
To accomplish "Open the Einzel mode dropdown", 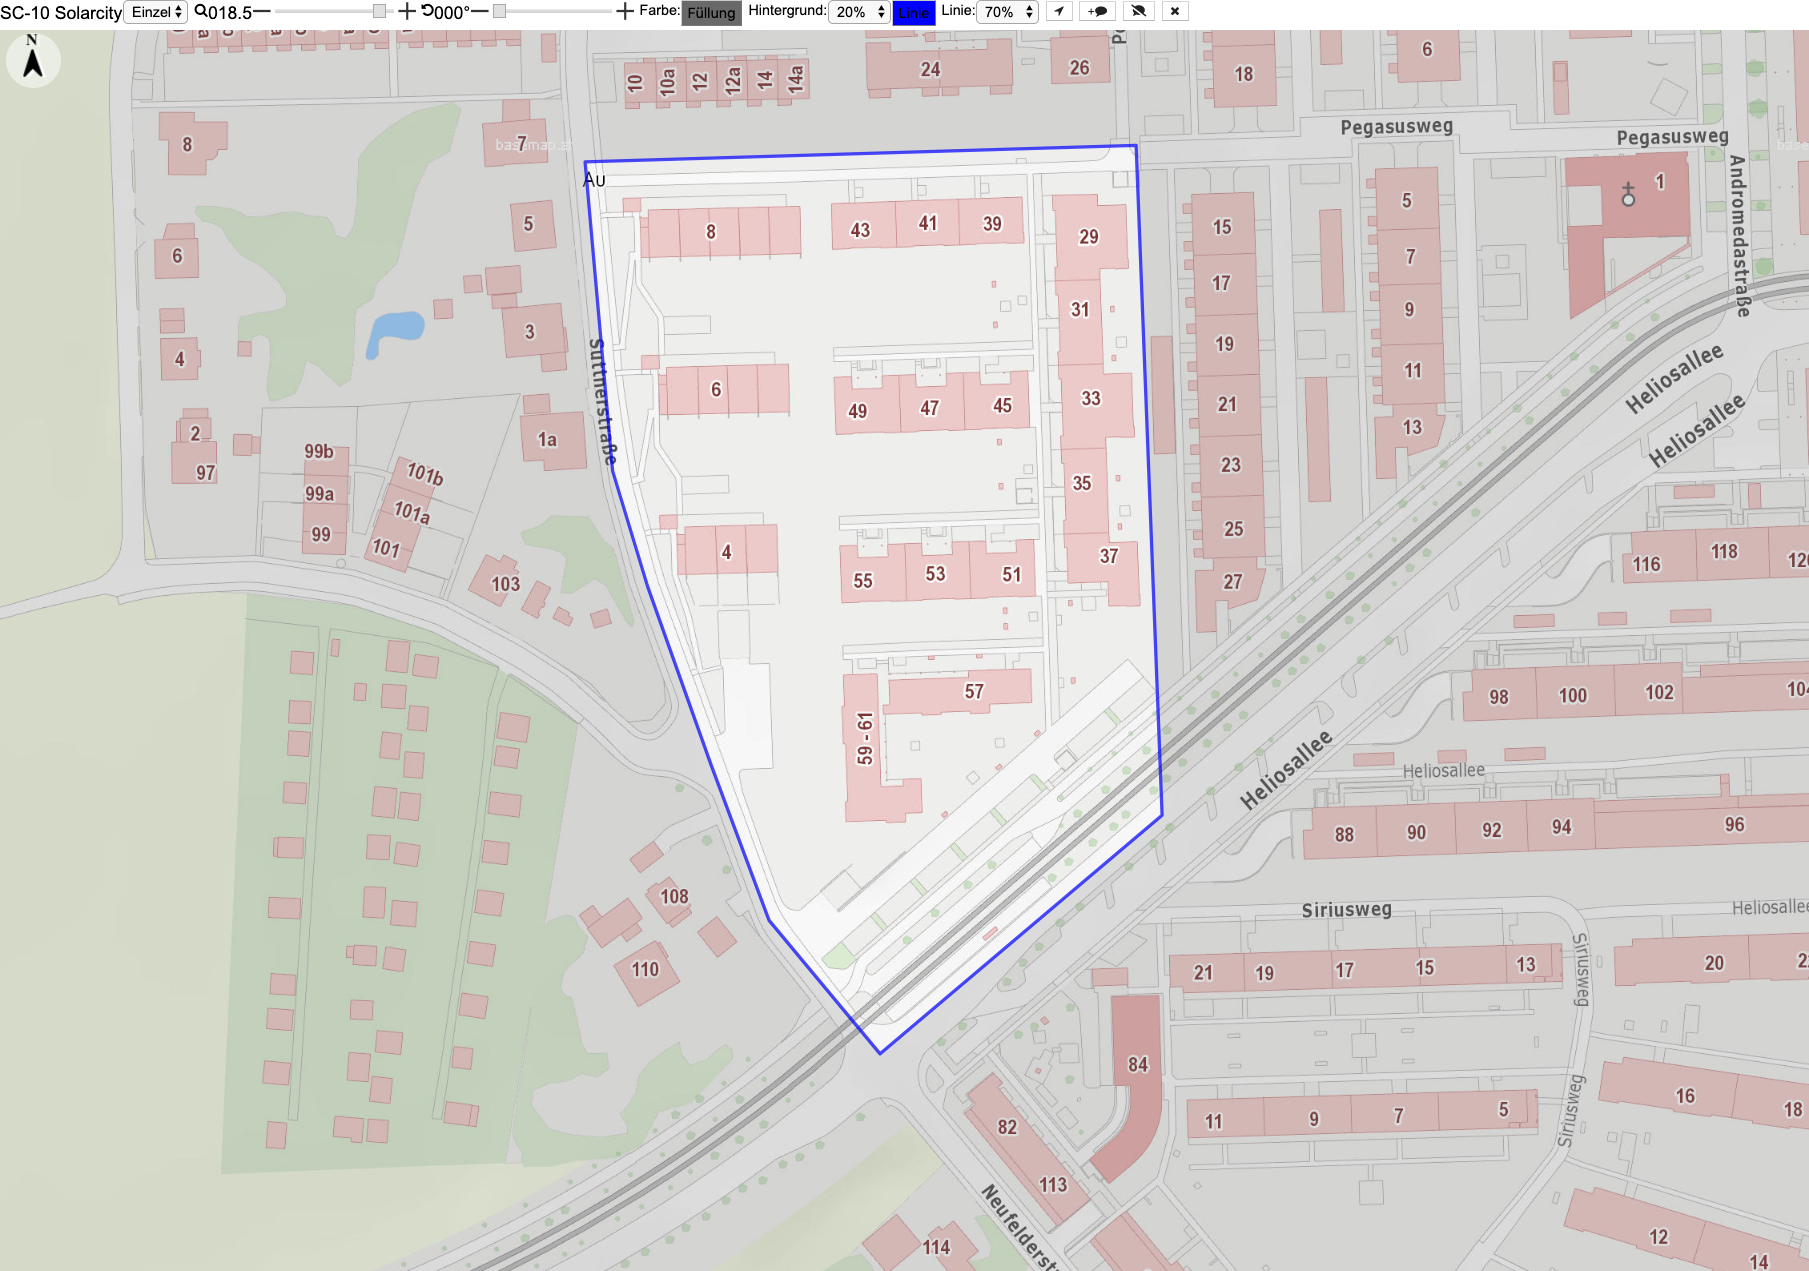I will pos(157,12).
